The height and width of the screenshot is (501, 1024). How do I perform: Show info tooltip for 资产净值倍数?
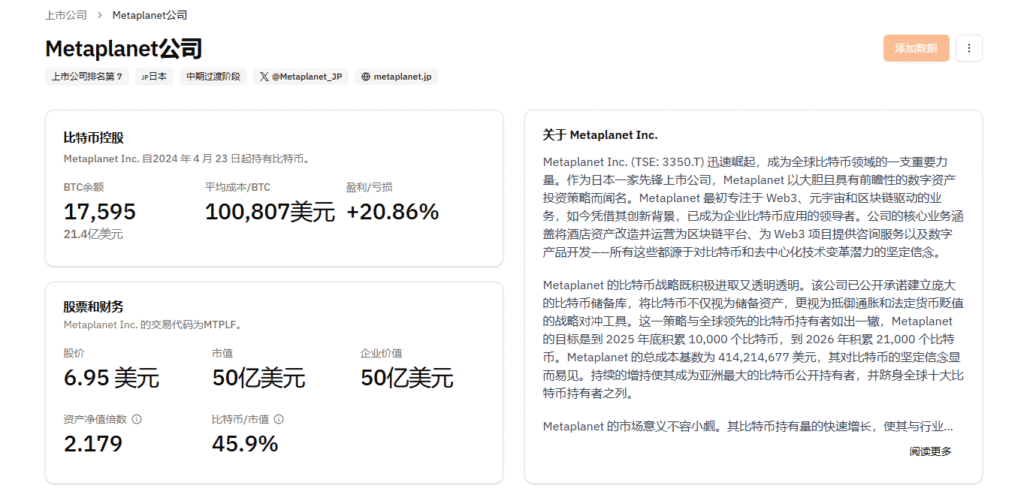[x=136, y=419]
